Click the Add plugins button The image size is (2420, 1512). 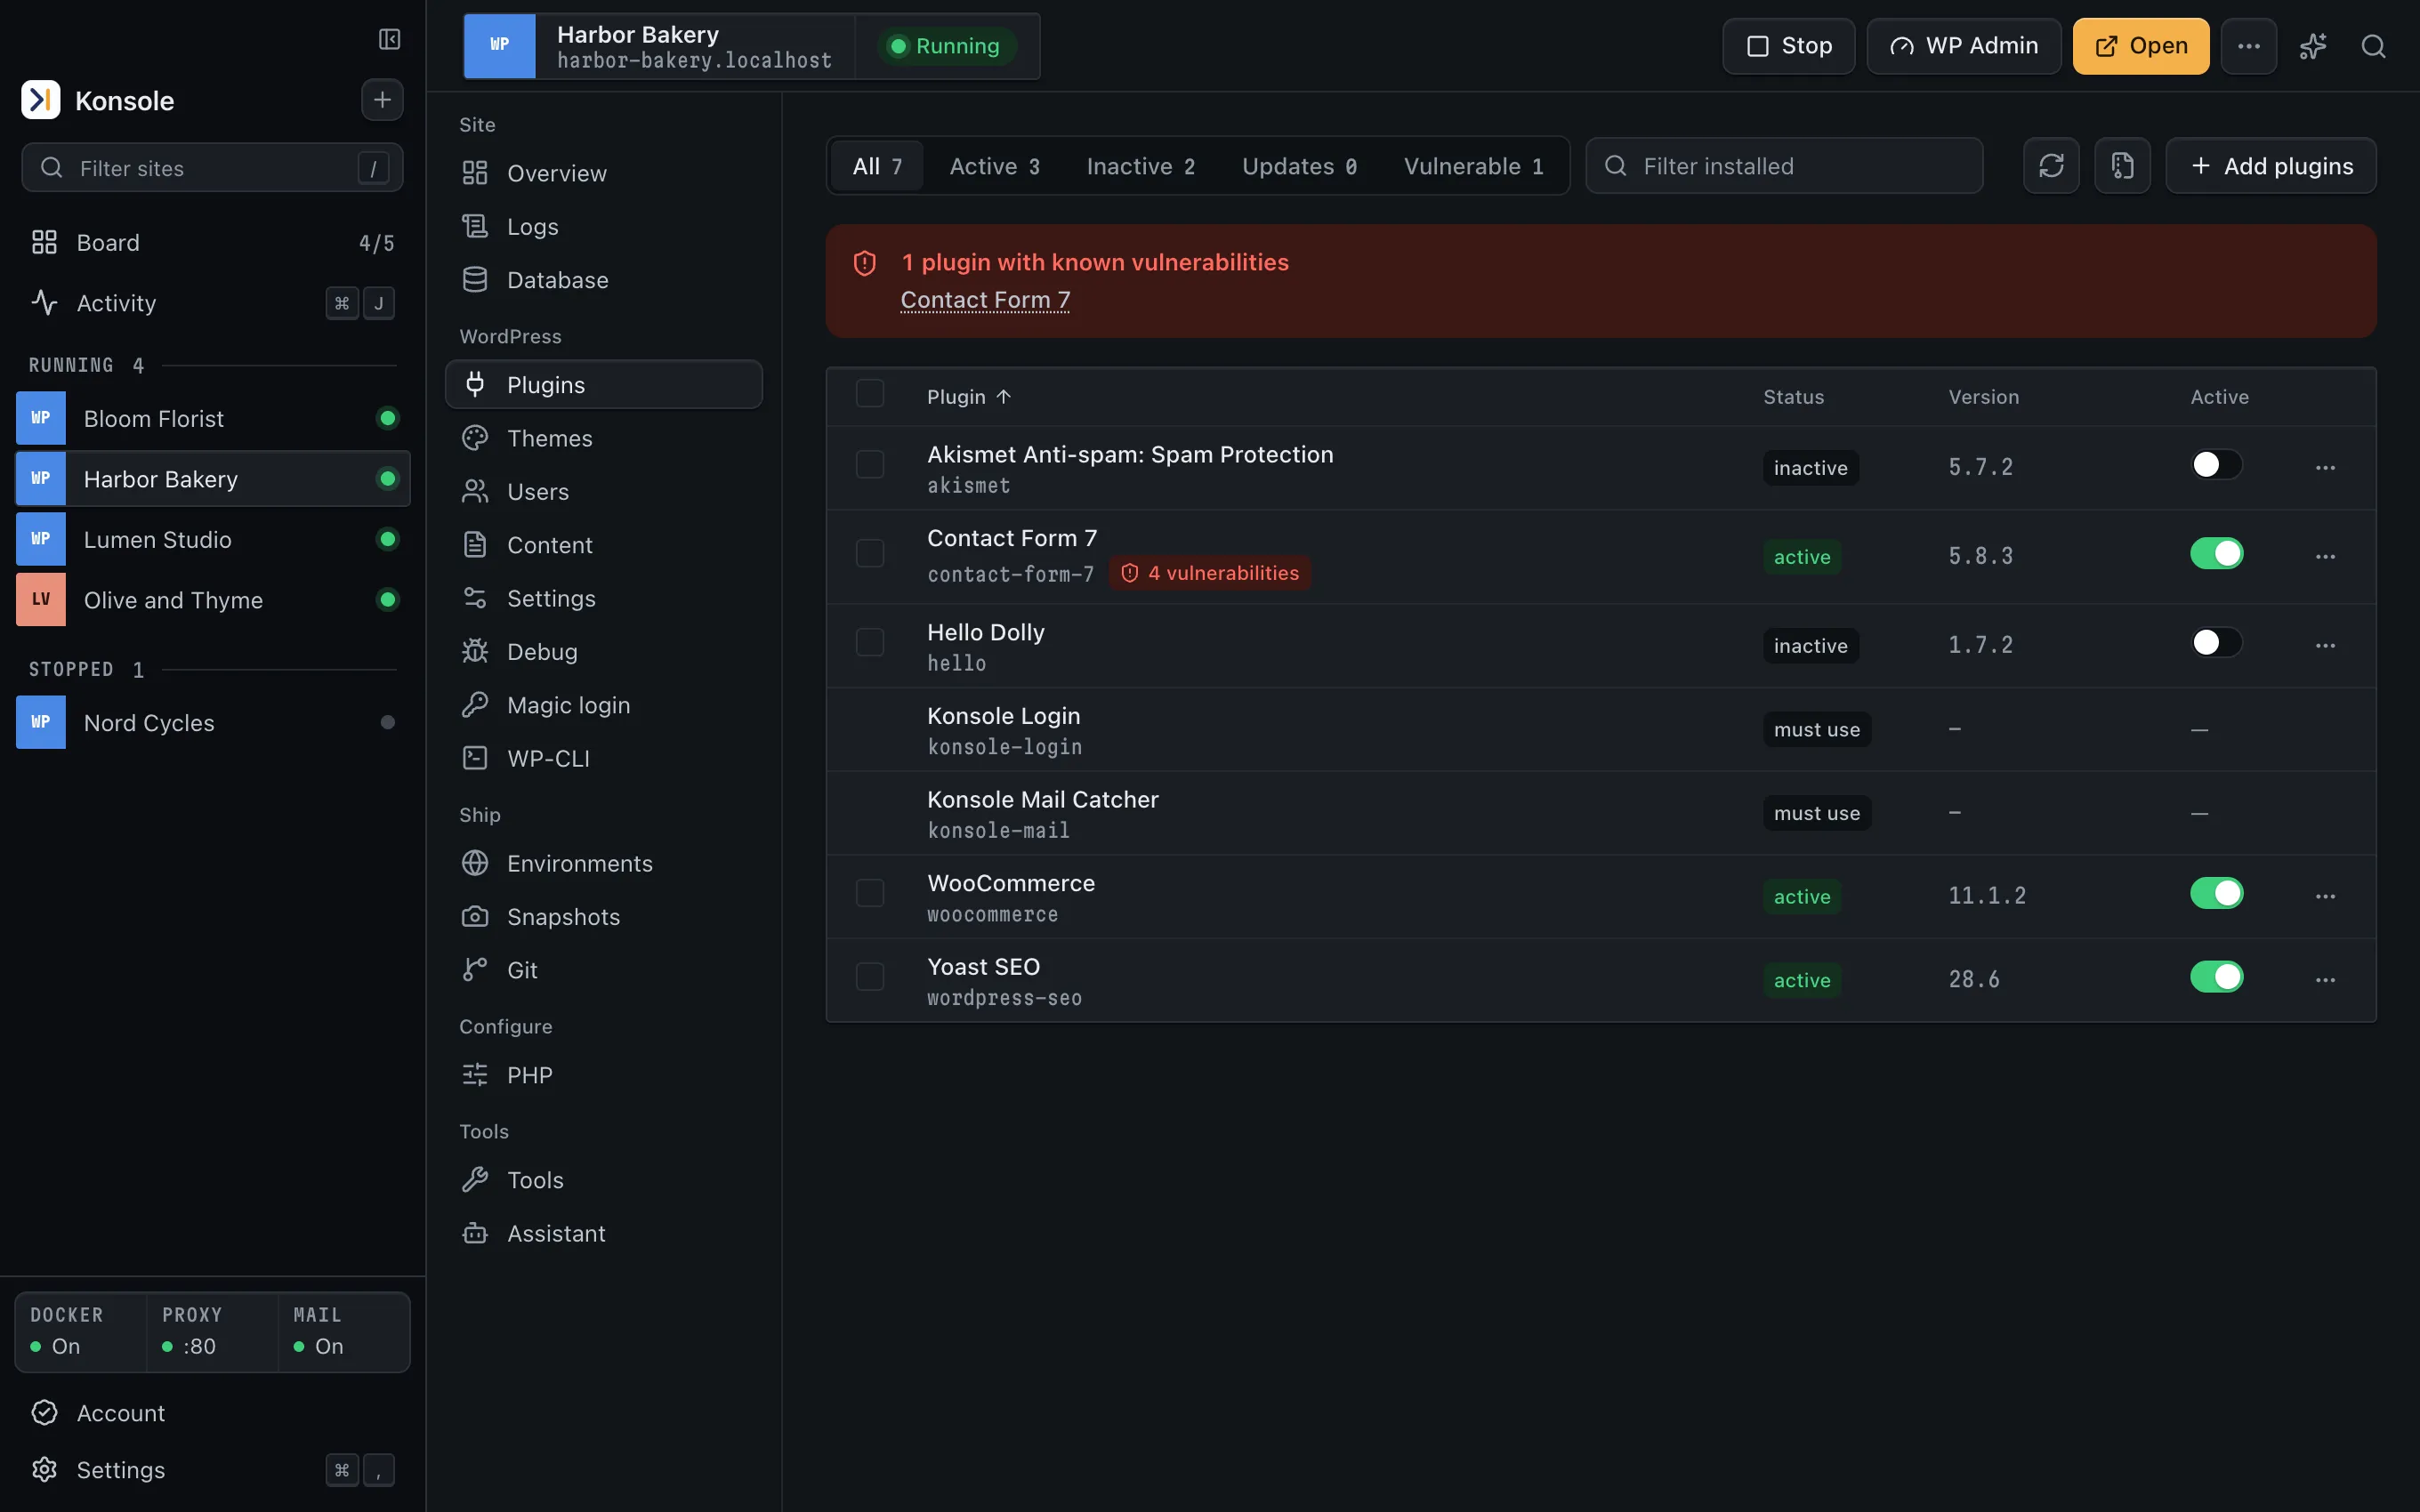pos(2270,166)
